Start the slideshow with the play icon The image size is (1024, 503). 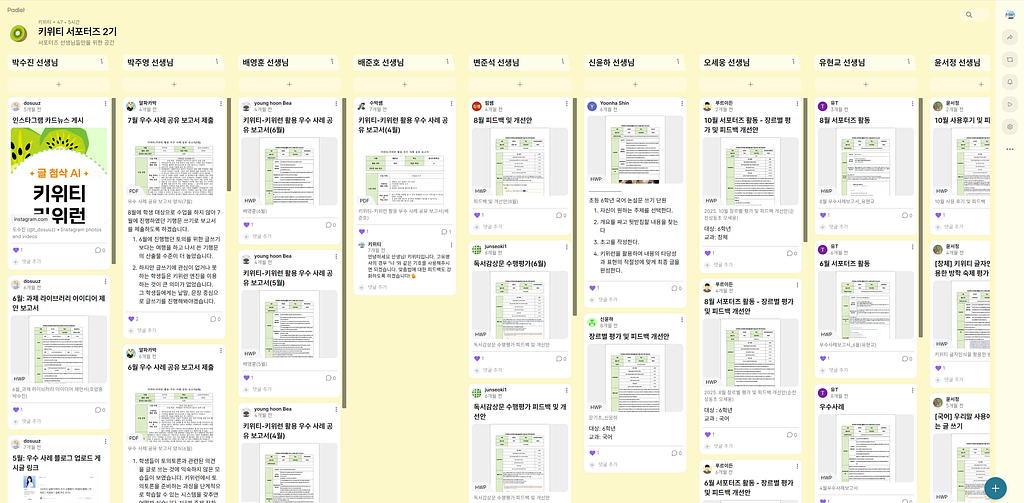coord(1010,104)
